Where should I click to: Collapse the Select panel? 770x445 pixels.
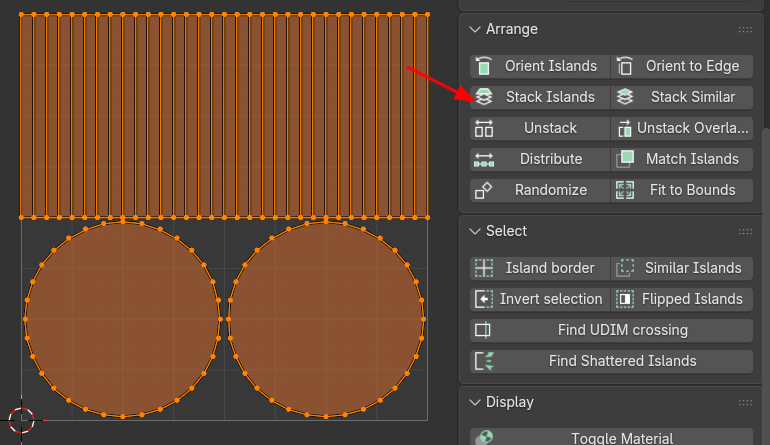[x=475, y=231]
